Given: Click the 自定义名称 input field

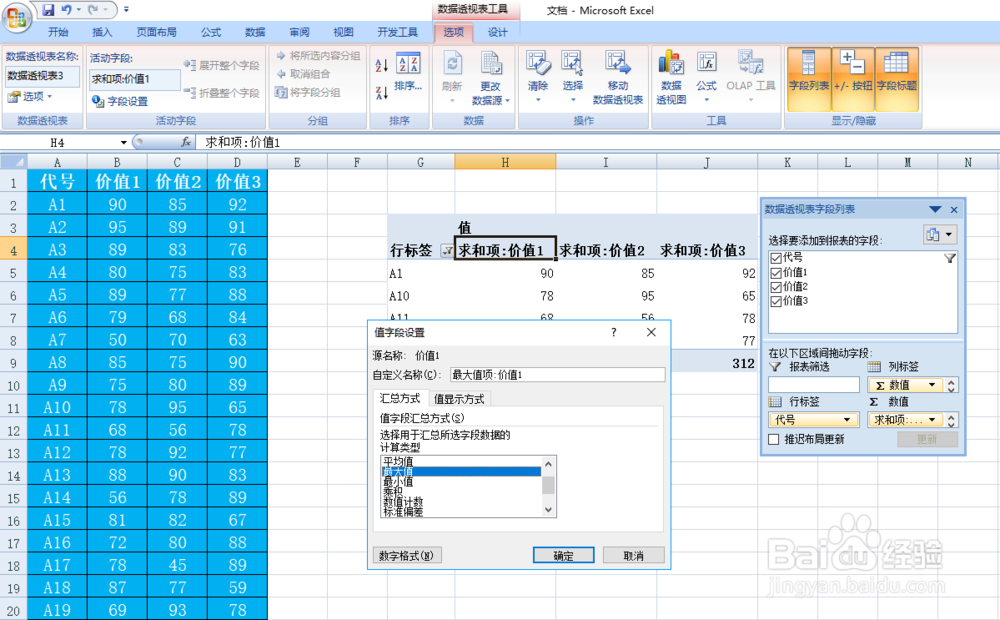Looking at the screenshot, I should (557, 375).
